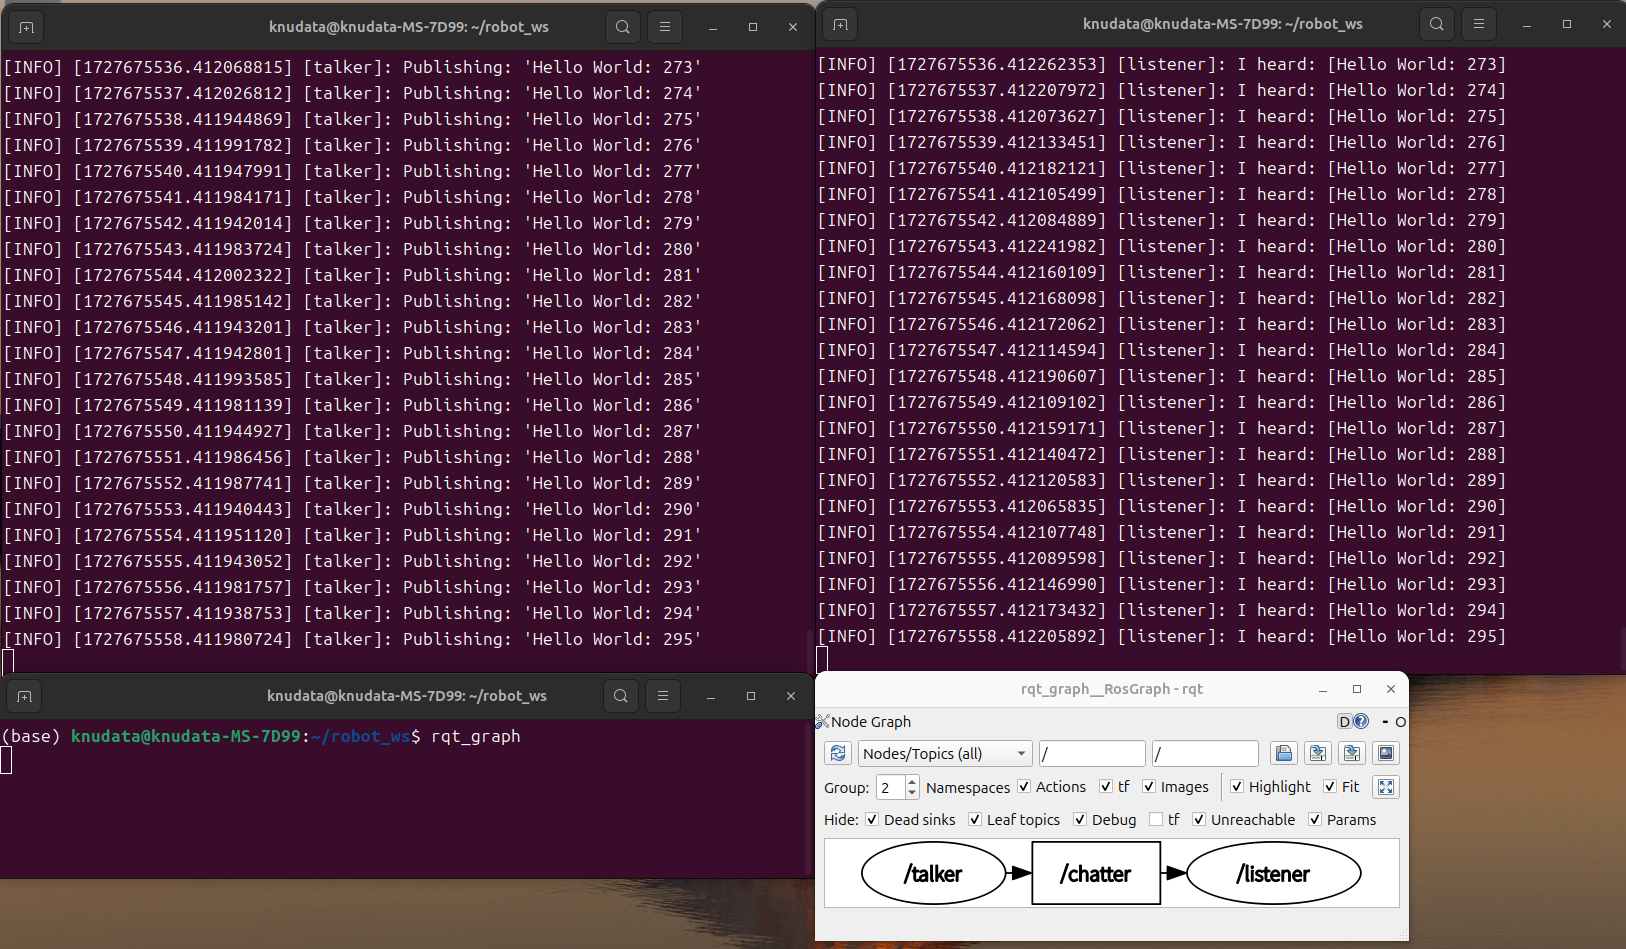Uncheck Hide Leaf topics
Image resolution: width=1626 pixels, height=949 pixels.
pos(975,819)
